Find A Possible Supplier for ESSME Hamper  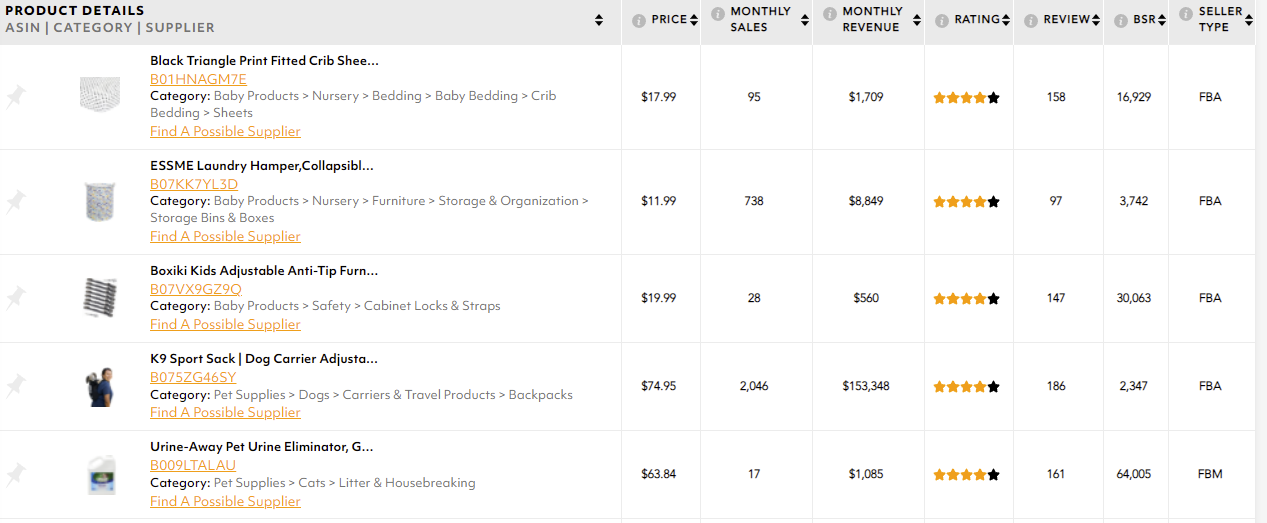click(225, 236)
